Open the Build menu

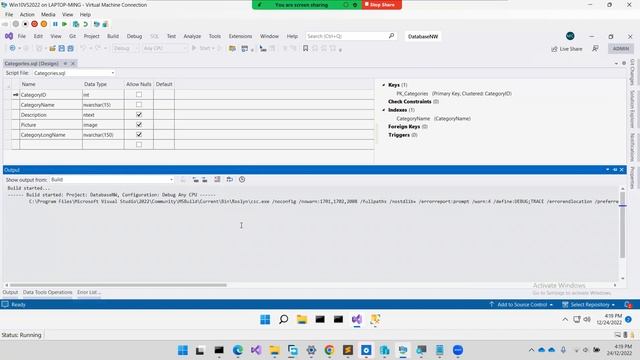click(x=113, y=36)
